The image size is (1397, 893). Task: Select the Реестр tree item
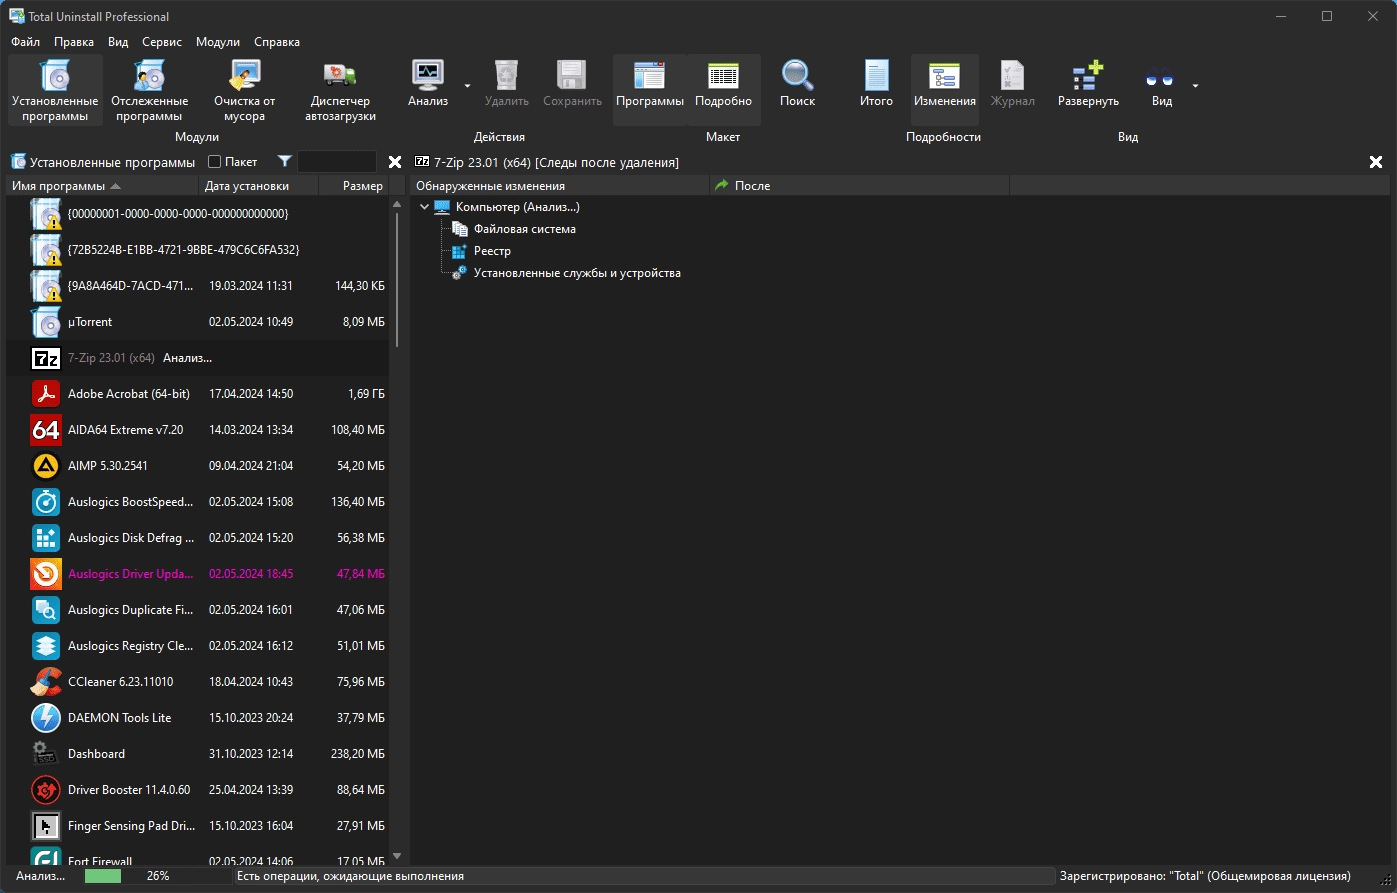click(x=492, y=251)
